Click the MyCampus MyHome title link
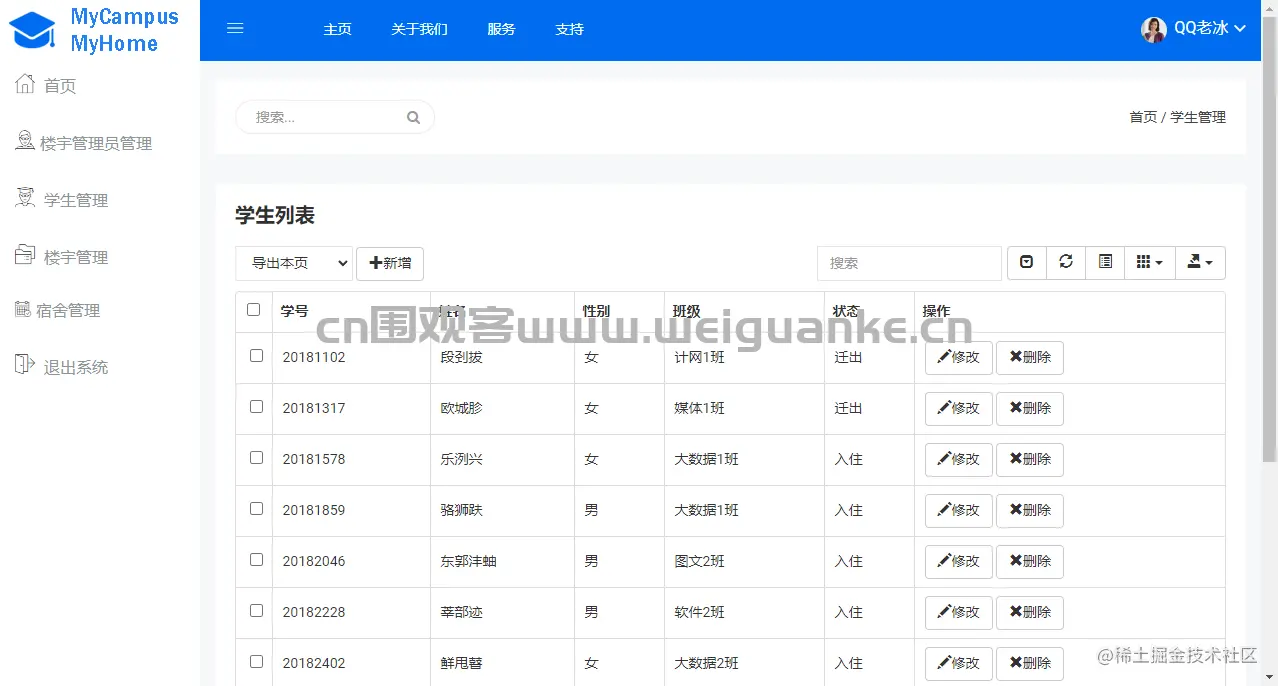This screenshot has height=686, width=1278. click(x=124, y=30)
